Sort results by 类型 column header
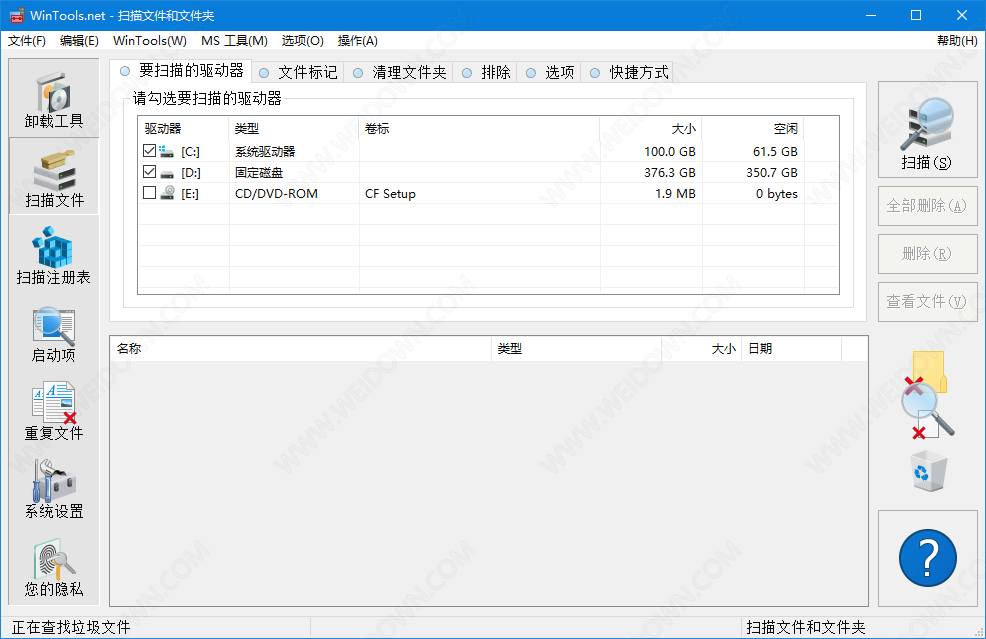986x639 pixels. pyautogui.click(x=576, y=348)
